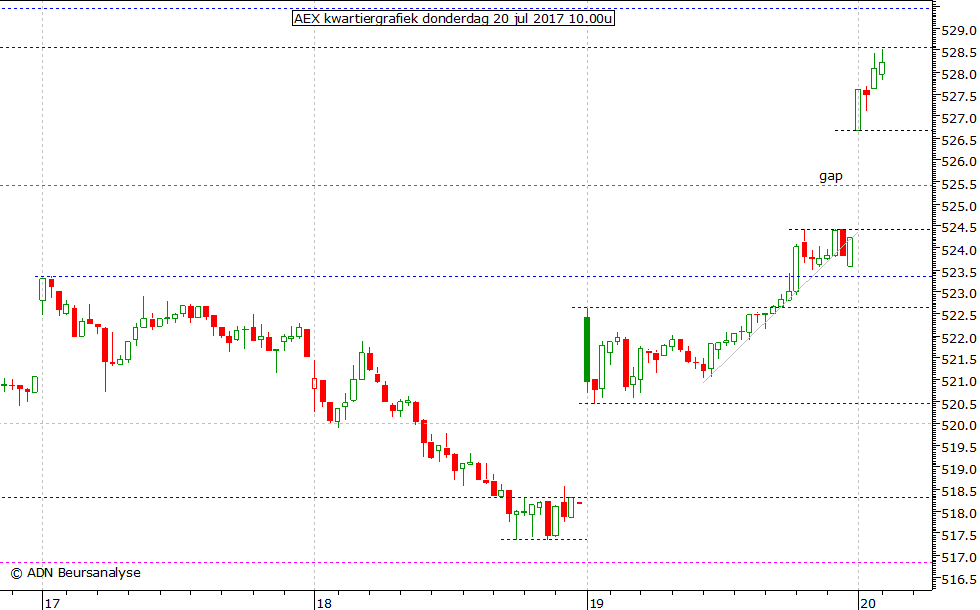Click price label 518.0 on the axis
Screen dimensions: 980x610
point(959,514)
